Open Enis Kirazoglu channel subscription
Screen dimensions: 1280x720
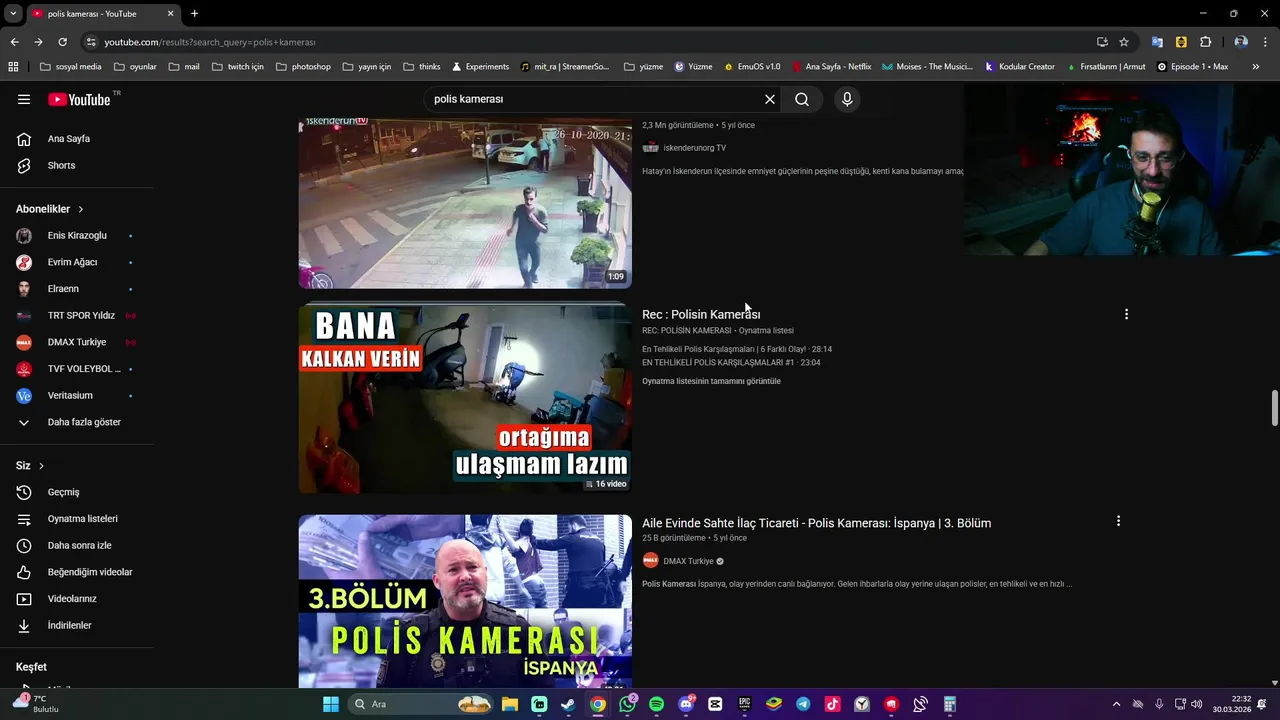point(77,236)
